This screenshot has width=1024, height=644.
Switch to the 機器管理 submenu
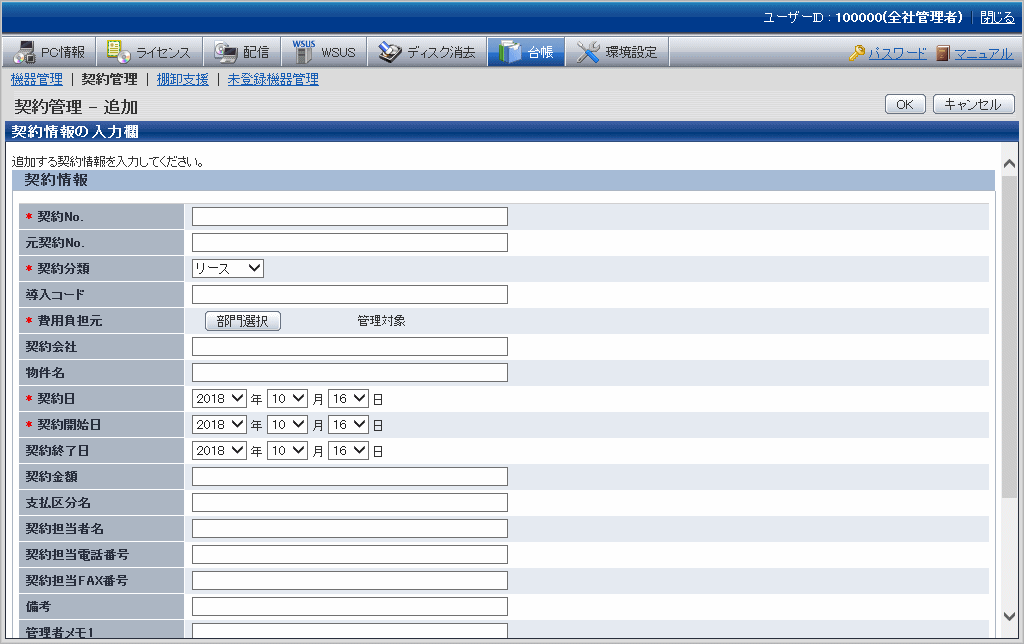click(36, 79)
